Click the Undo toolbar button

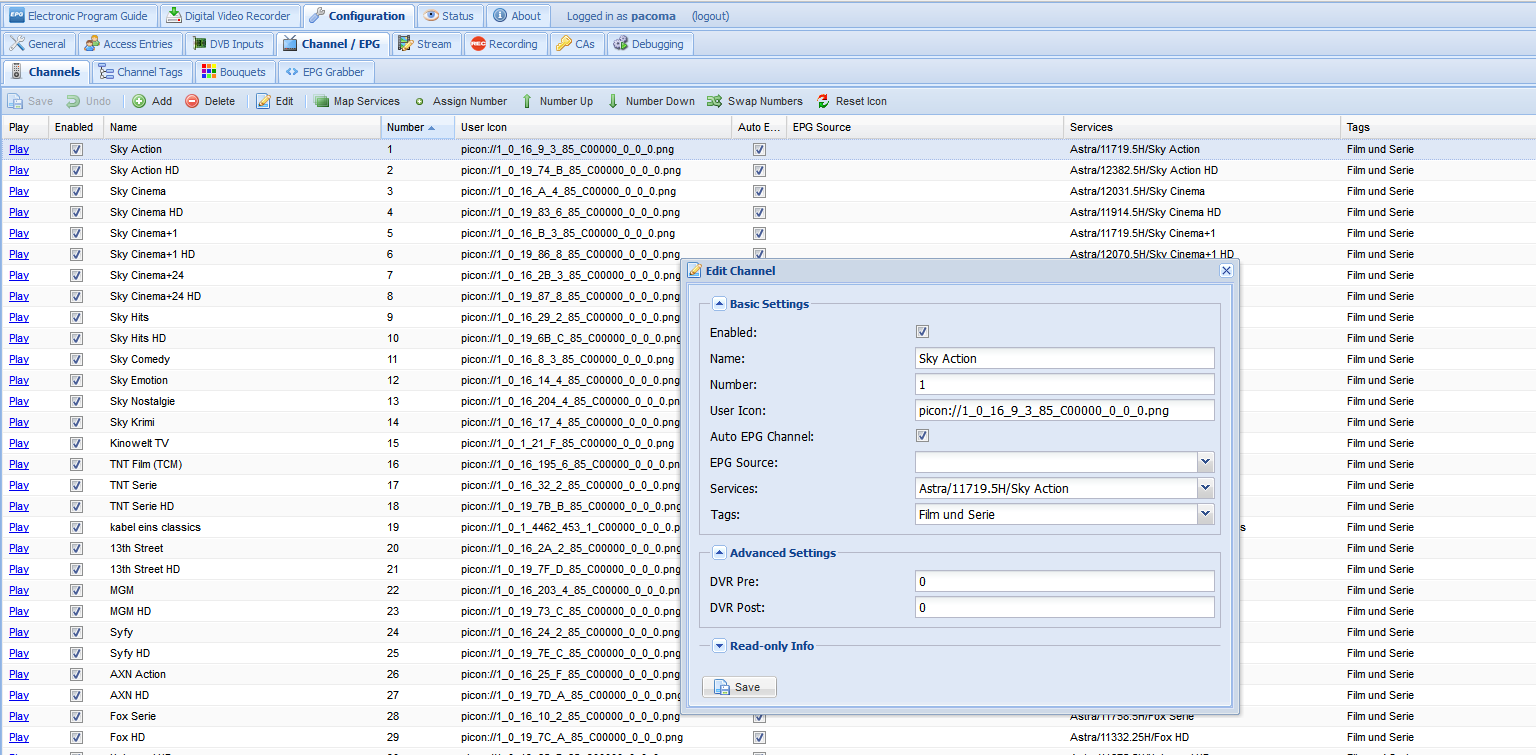[89, 101]
